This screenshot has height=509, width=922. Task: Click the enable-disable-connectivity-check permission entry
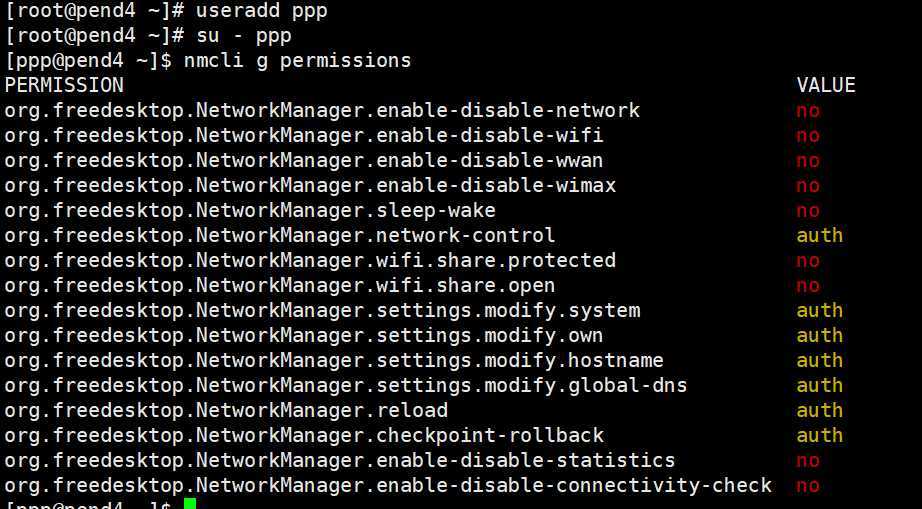click(388, 485)
